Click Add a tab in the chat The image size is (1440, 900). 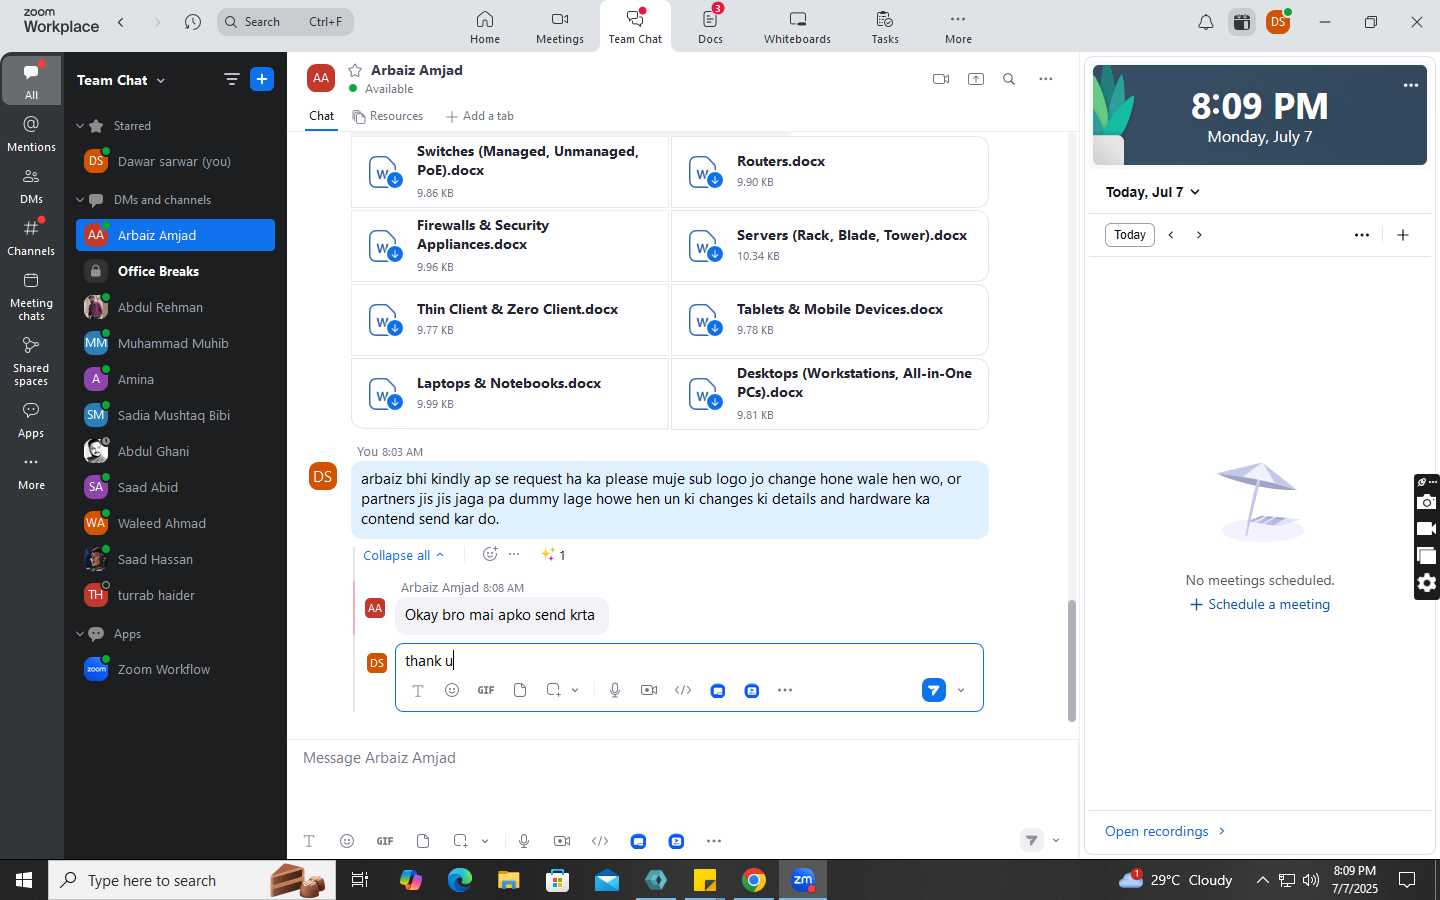tap(480, 116)
